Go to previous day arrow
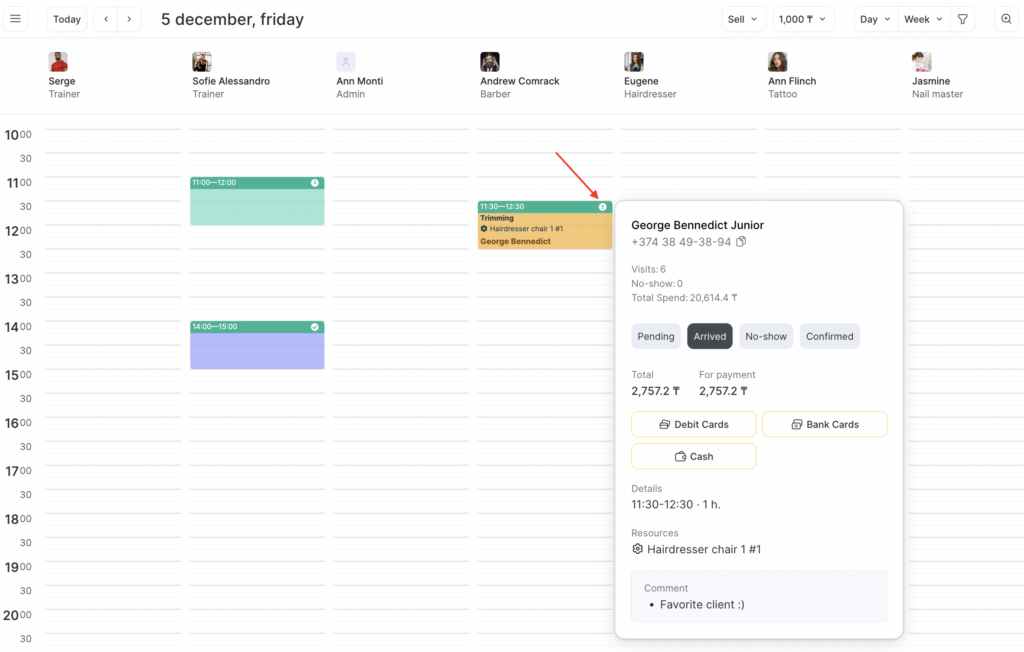The height and width of the screenshot is (652, 1024). tap(106, 19)
